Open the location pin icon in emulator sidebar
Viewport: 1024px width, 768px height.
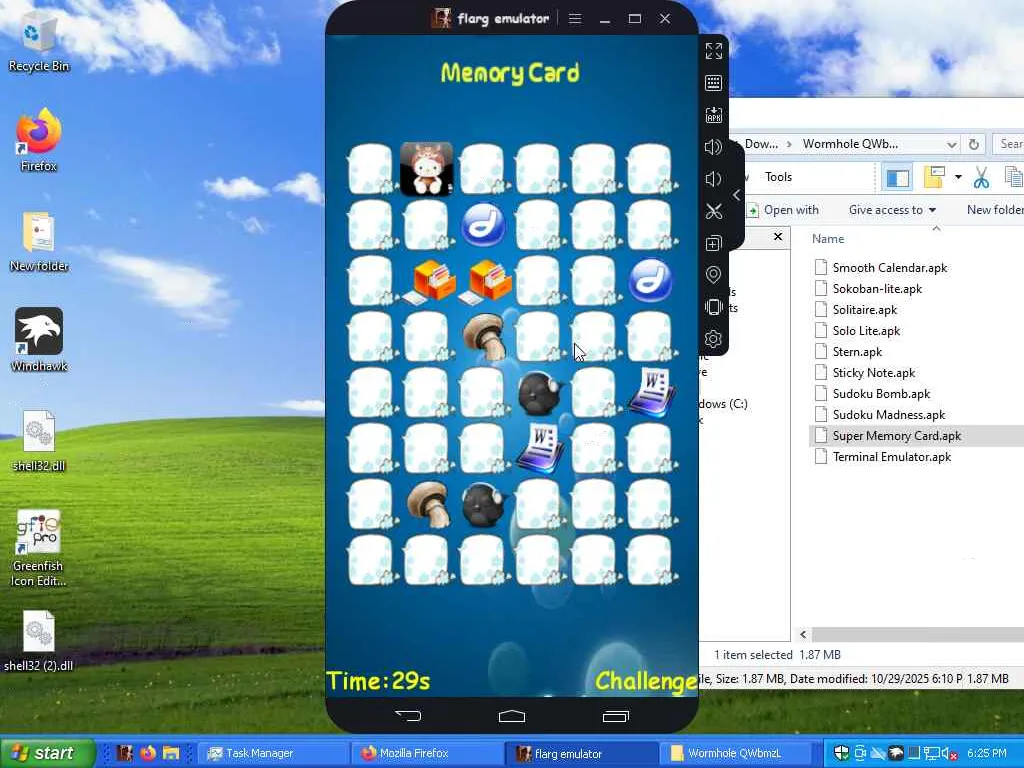tap(714, 275)
